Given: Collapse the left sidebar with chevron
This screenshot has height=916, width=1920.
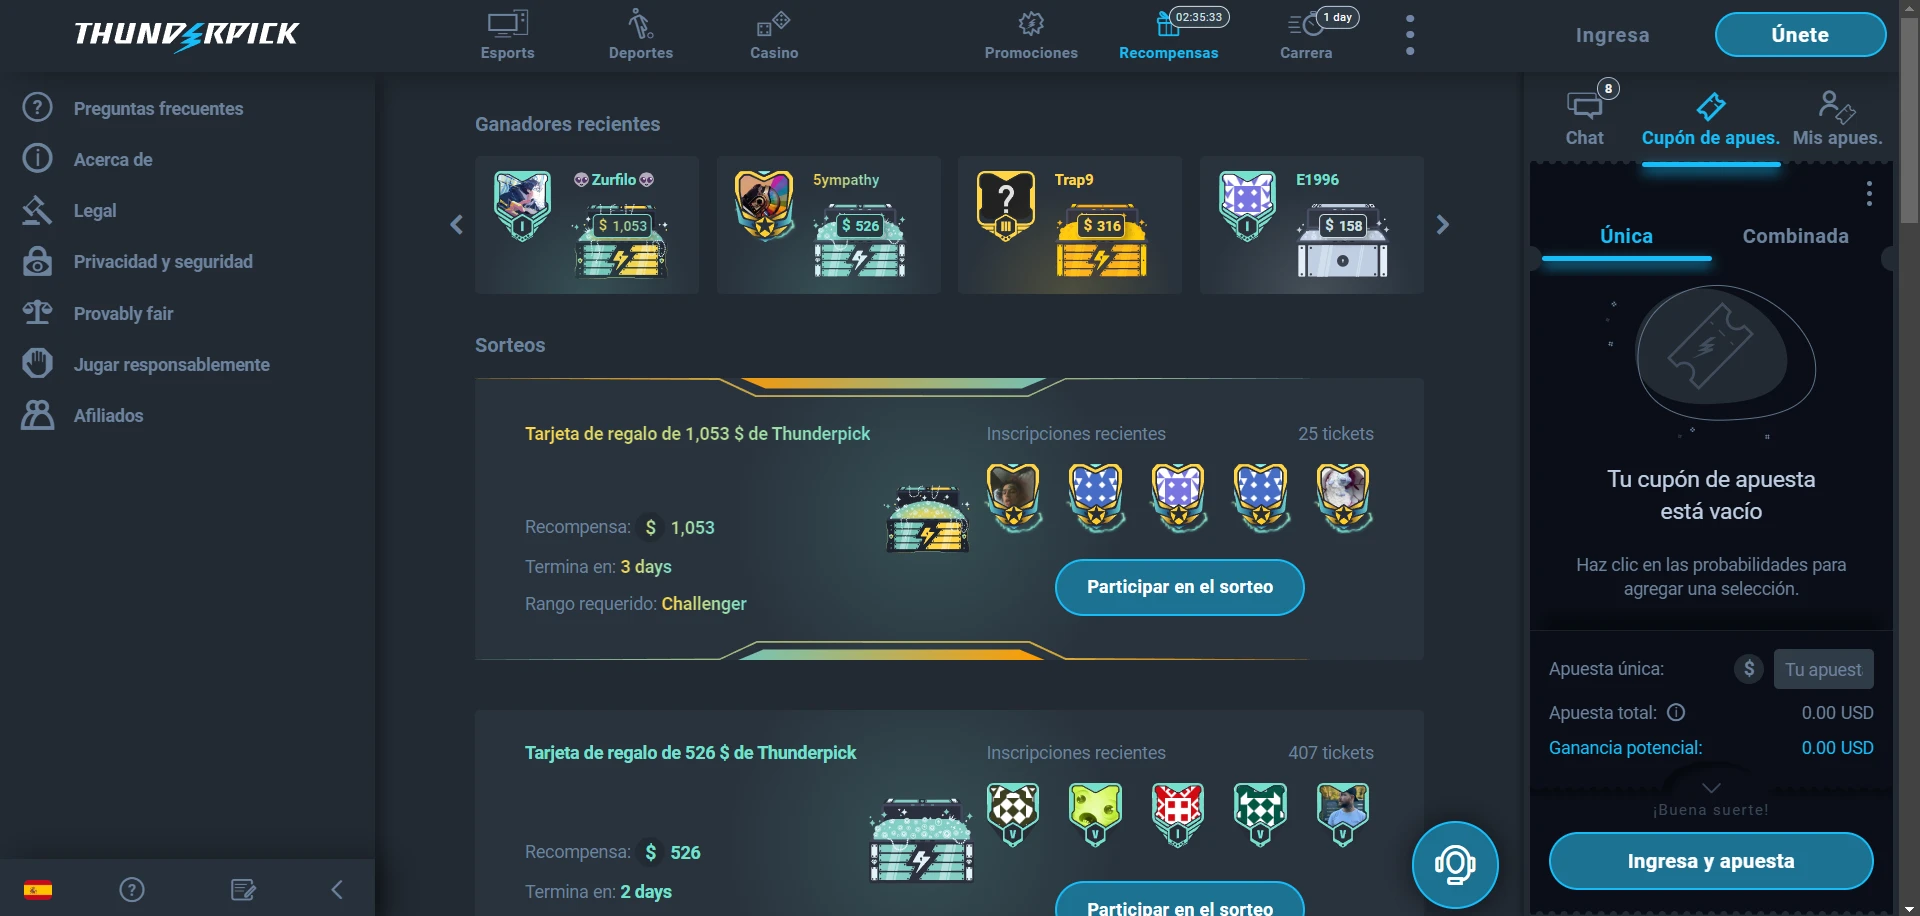Looking at the screenshot, I should (337, 889).
